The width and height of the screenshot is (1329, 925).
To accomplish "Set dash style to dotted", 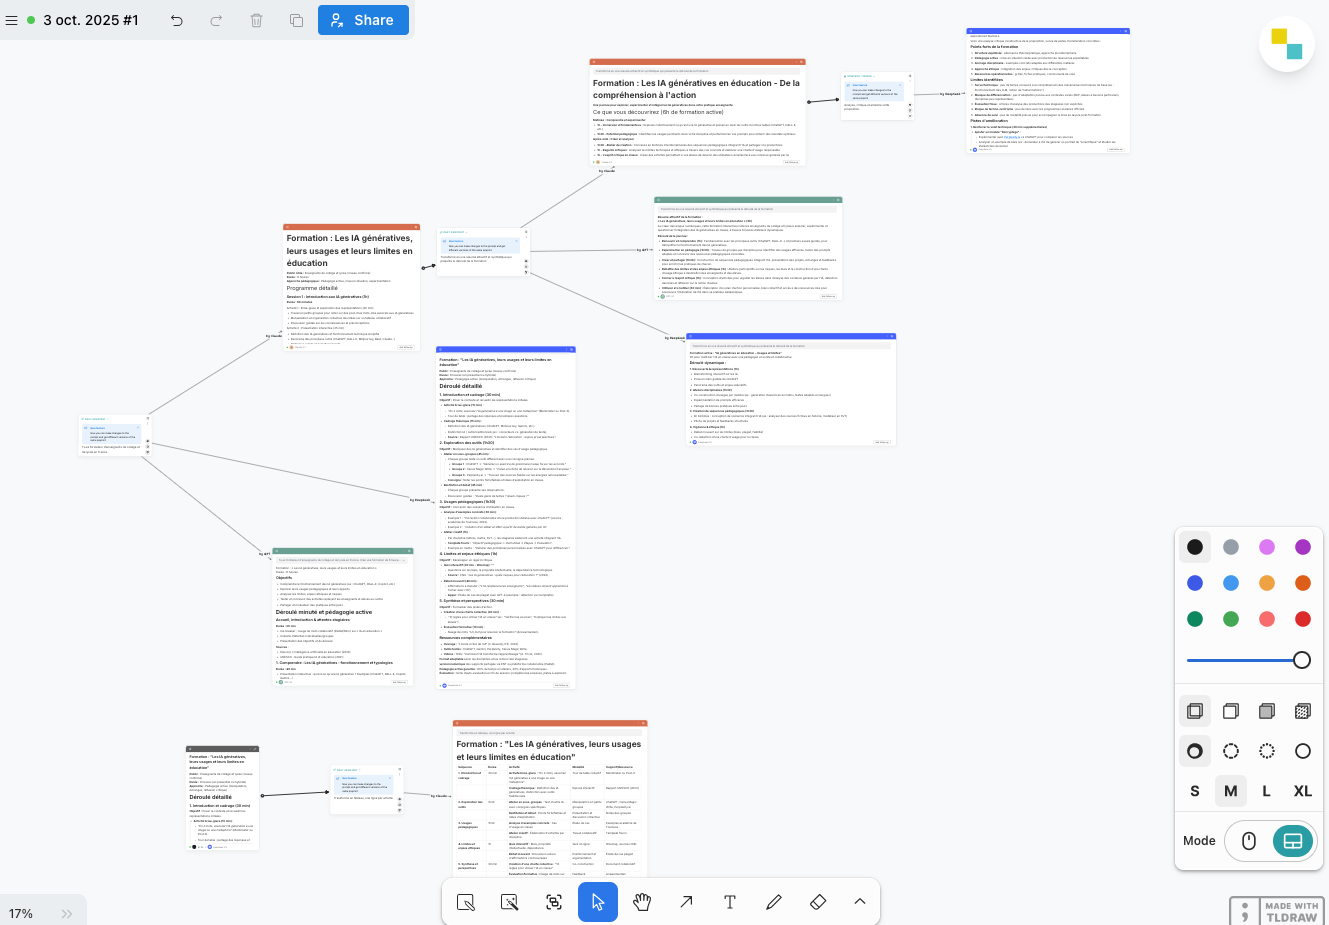I will [x=1267, y=751].
